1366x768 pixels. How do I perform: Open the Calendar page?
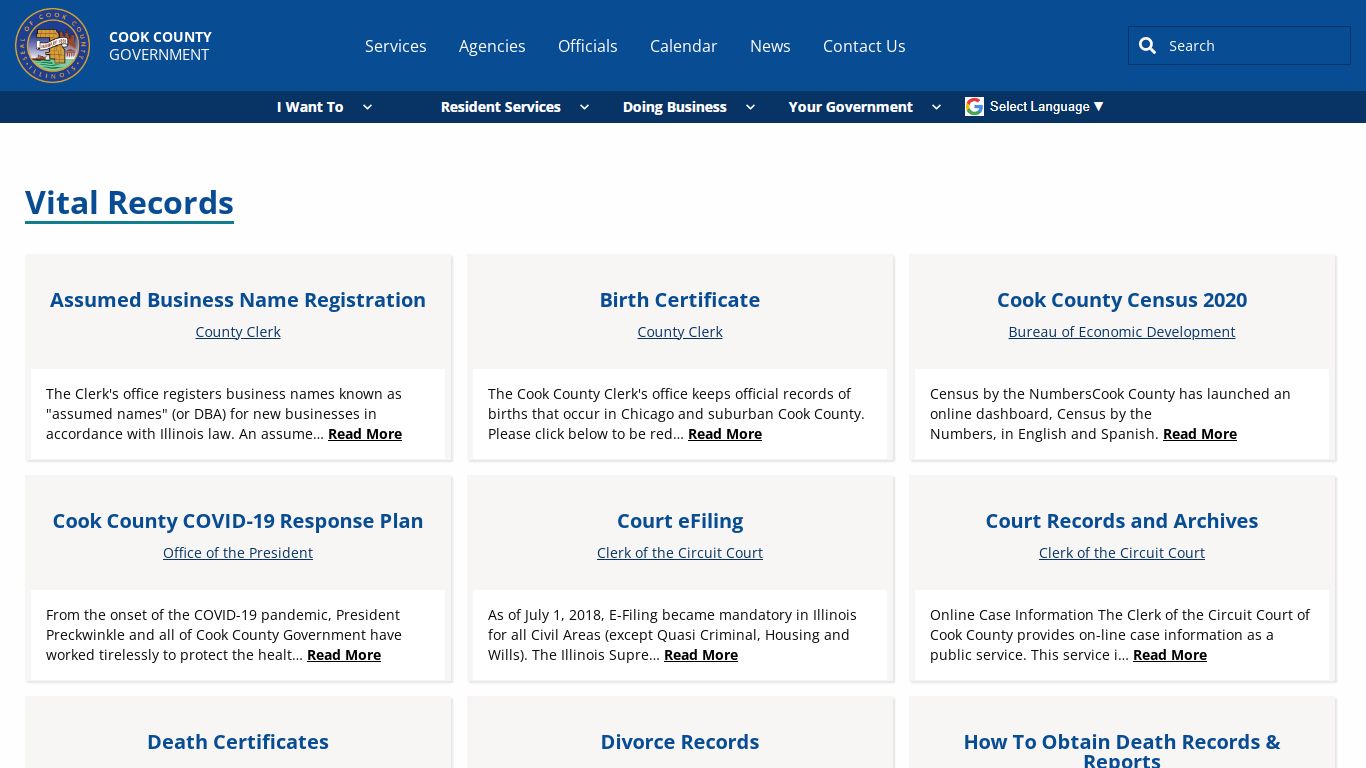pyautogui.click(x=683, y=46)
